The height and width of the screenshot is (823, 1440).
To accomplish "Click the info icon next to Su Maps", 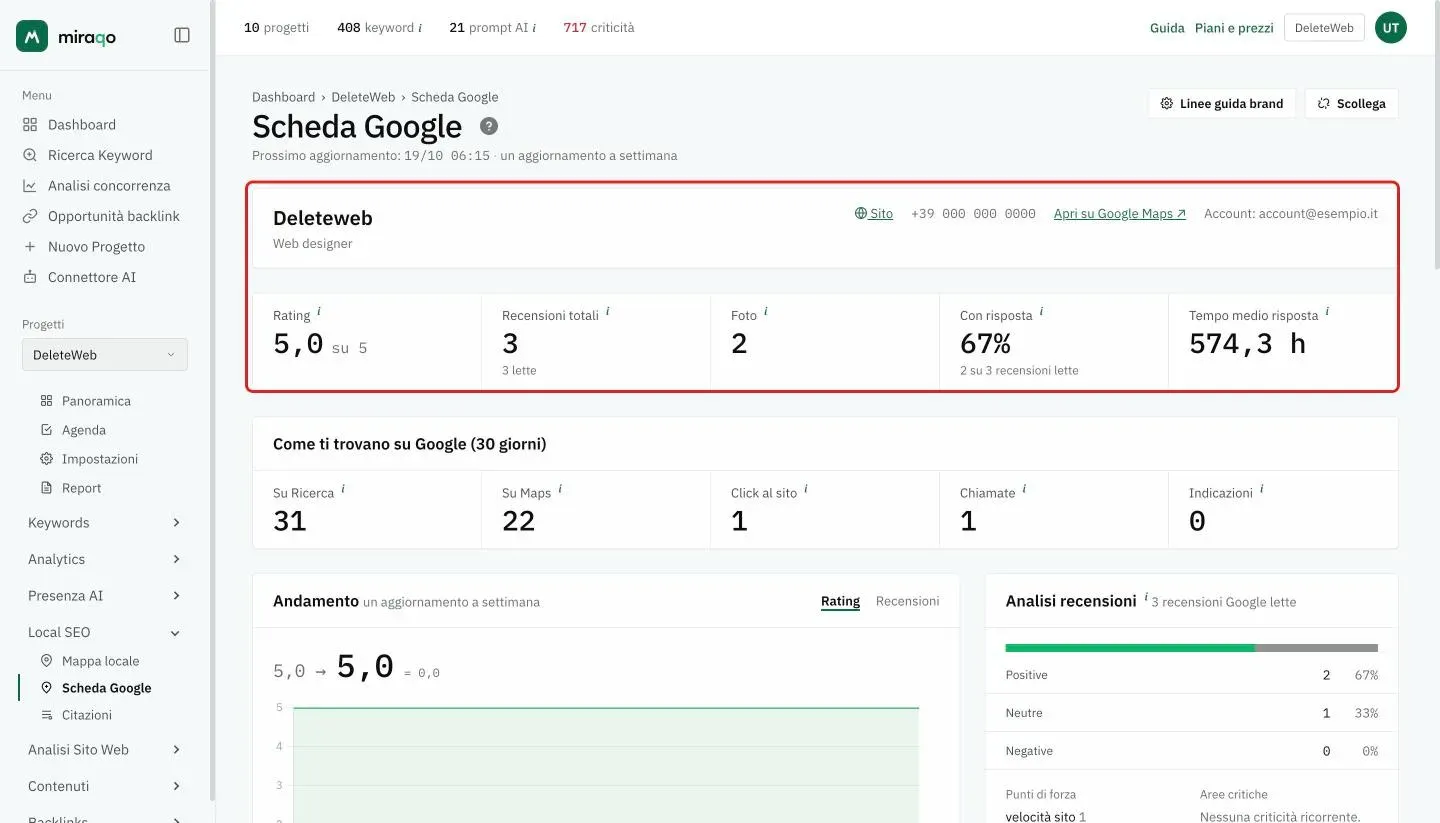I will point(560,490).
